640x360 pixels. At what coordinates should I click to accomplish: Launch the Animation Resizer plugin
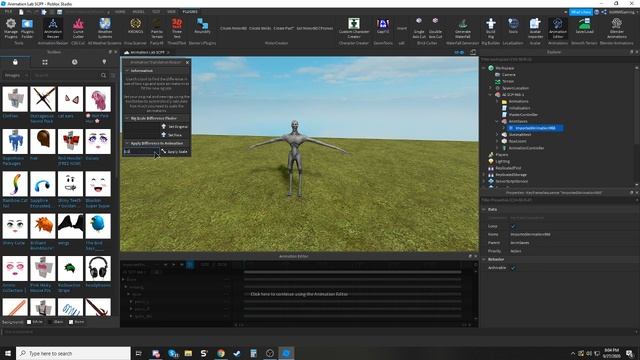(53, 28)
